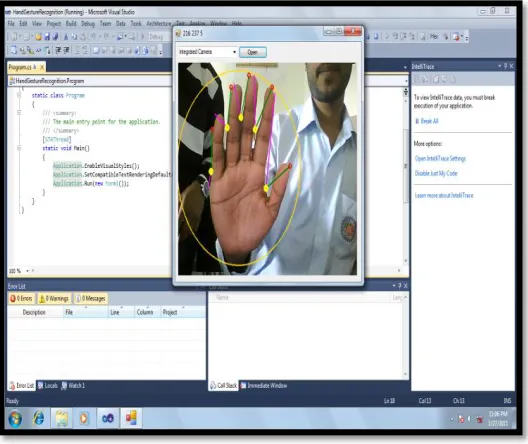Screen dimensions: 528x444
Task: Select the Call Stack tab
Action: [x=224, y=385]
